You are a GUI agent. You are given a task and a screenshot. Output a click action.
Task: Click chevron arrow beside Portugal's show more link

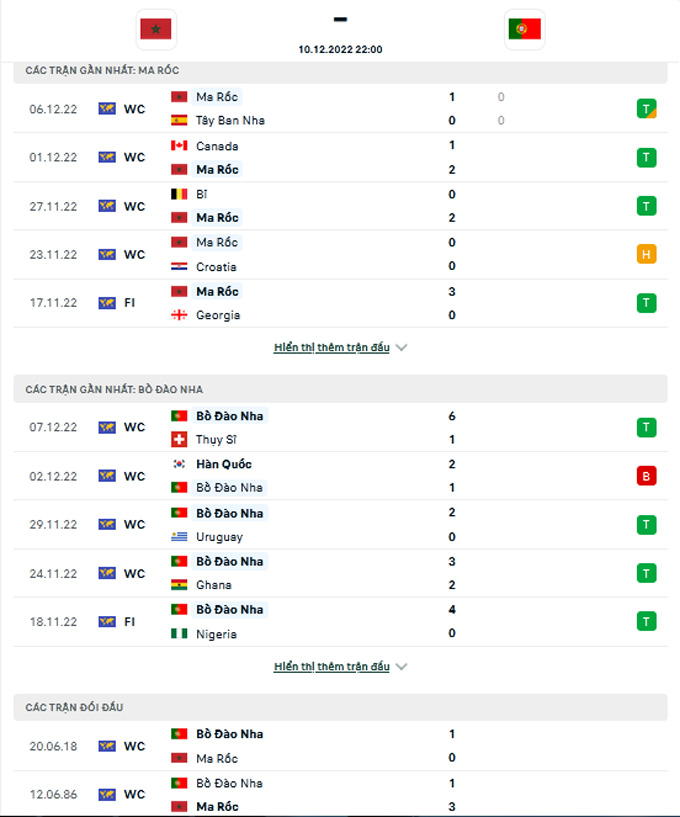pyautogui.click(x=402, y=666)
